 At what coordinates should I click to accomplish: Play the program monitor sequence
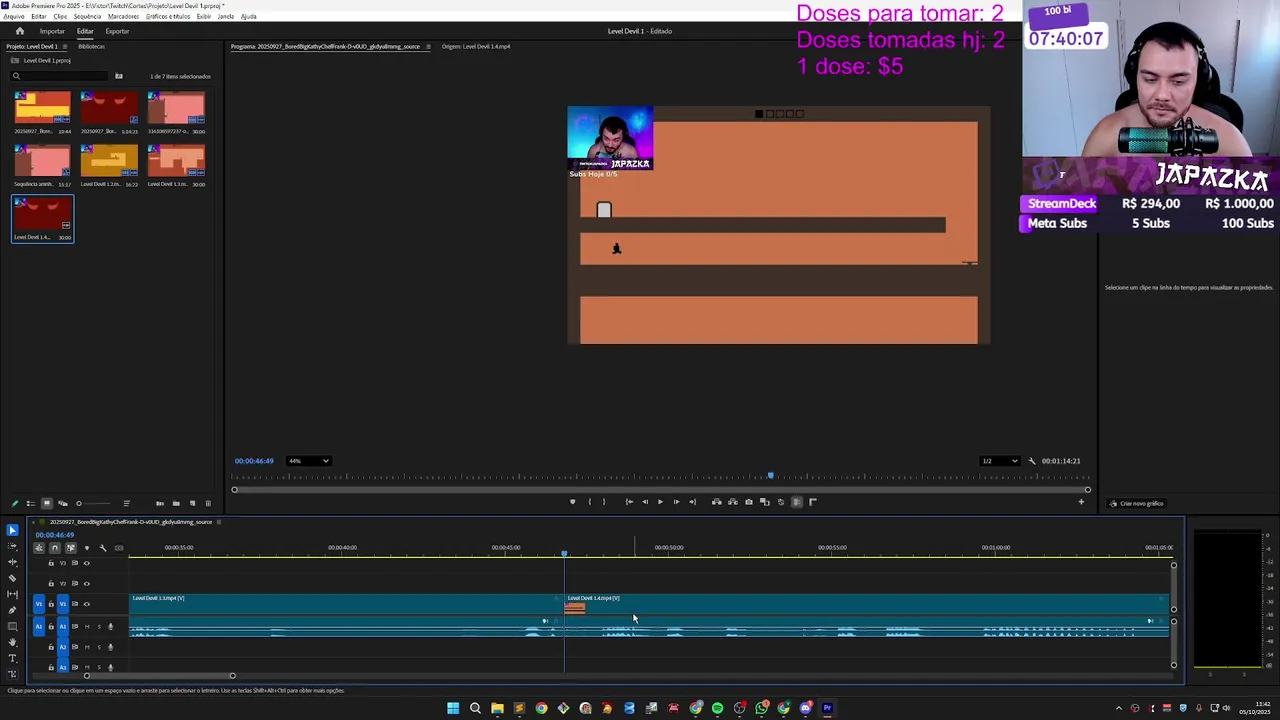point(660,502)
